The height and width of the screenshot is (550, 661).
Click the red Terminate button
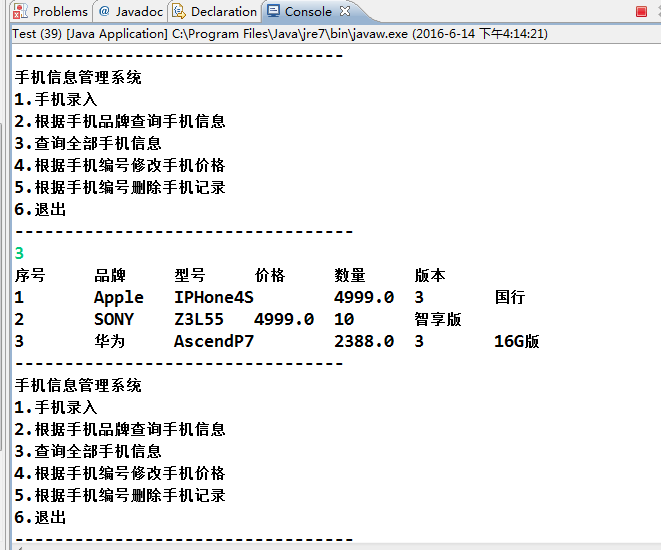click(x=641, y=11)
